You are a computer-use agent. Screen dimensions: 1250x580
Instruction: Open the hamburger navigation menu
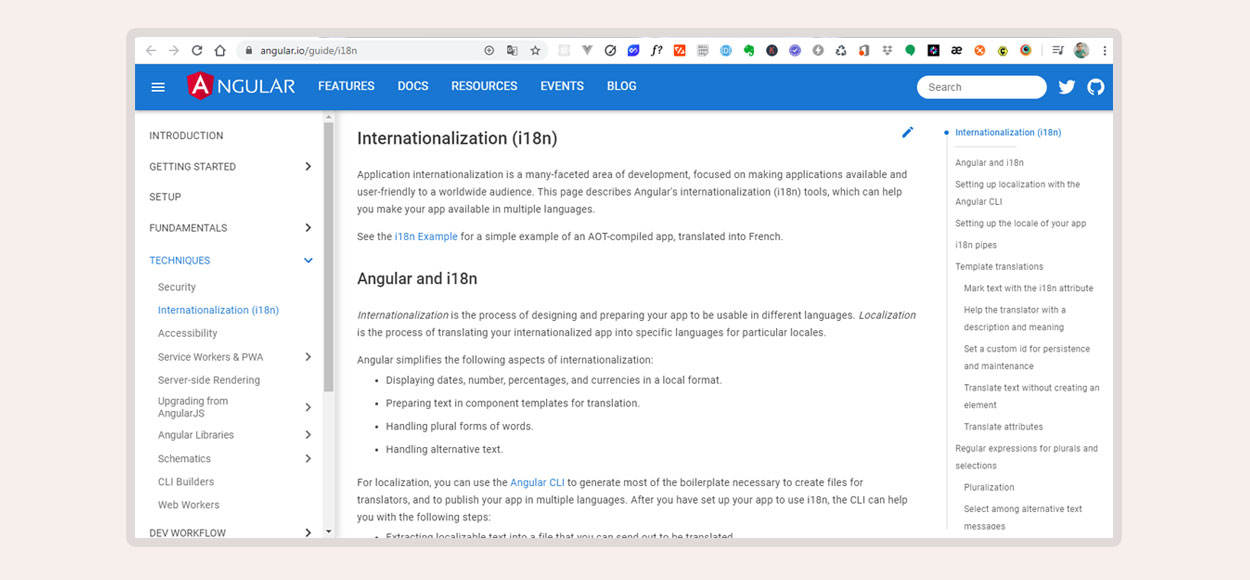[x=158, y=87]
